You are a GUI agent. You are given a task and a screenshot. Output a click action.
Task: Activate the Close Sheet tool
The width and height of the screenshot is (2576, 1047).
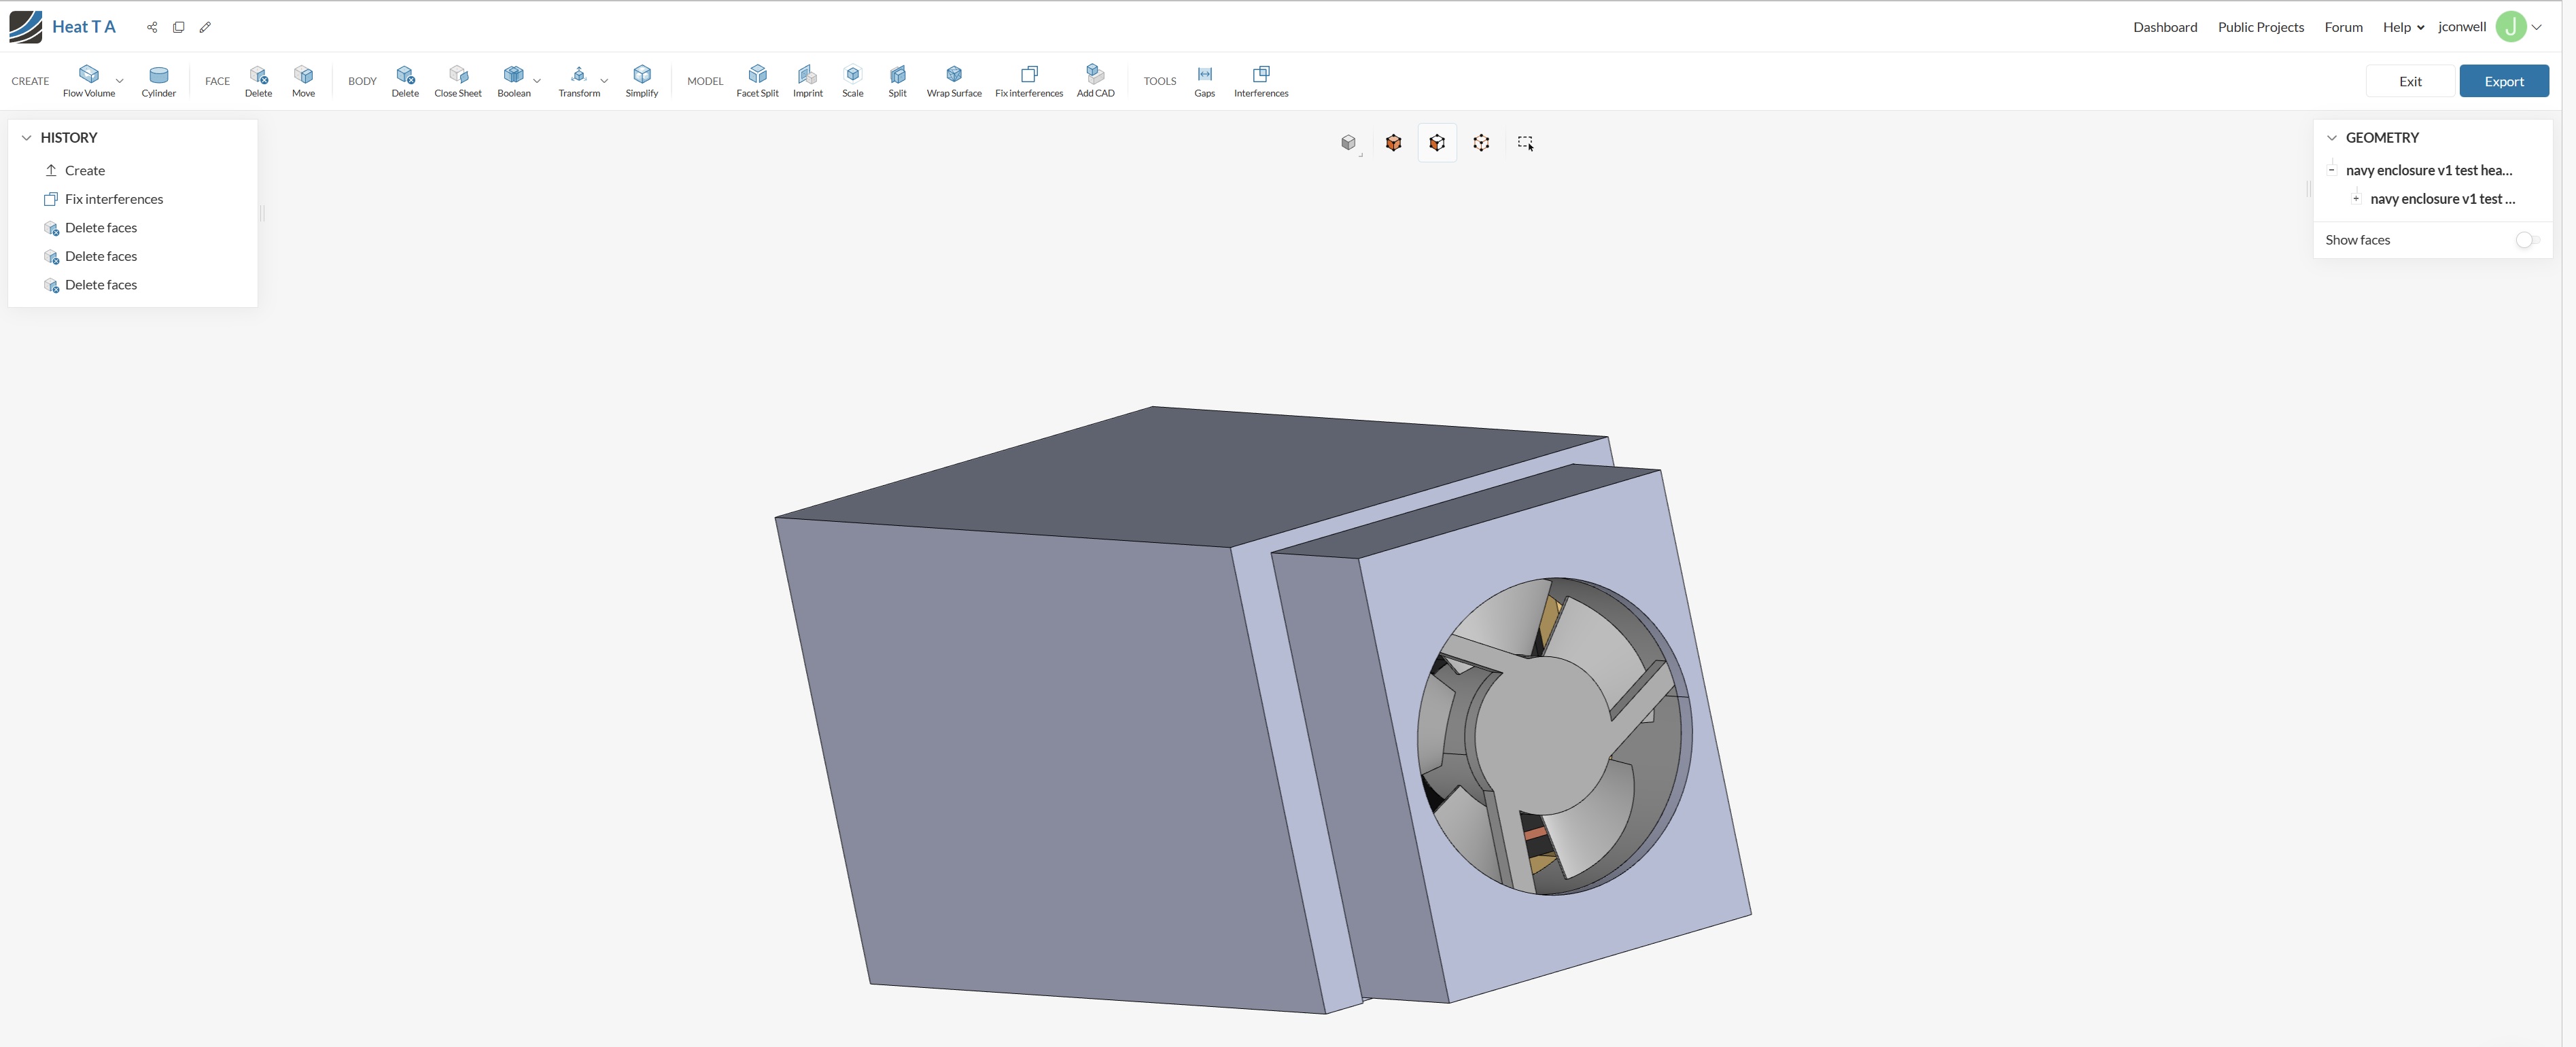[458, 81]
